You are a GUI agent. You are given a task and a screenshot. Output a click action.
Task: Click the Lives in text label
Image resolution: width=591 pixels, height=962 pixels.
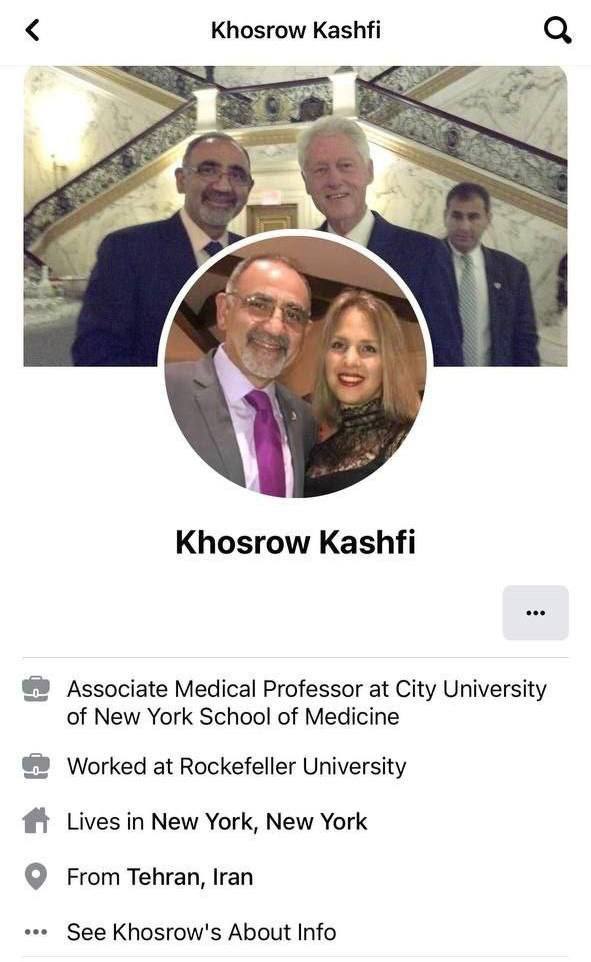(x=106, y=822)
